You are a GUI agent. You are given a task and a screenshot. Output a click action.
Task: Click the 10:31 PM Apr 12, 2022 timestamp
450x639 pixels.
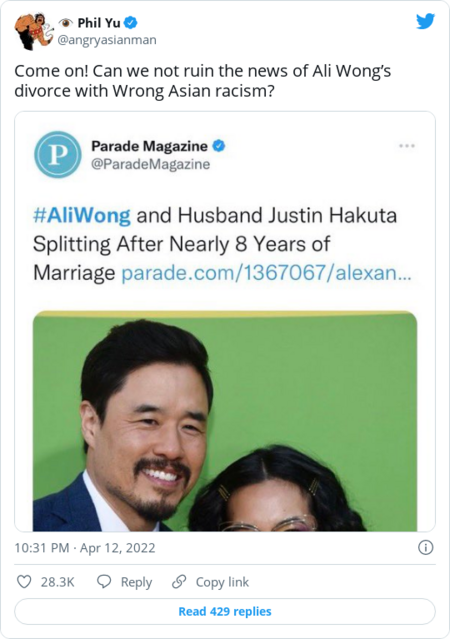point(85,548)
